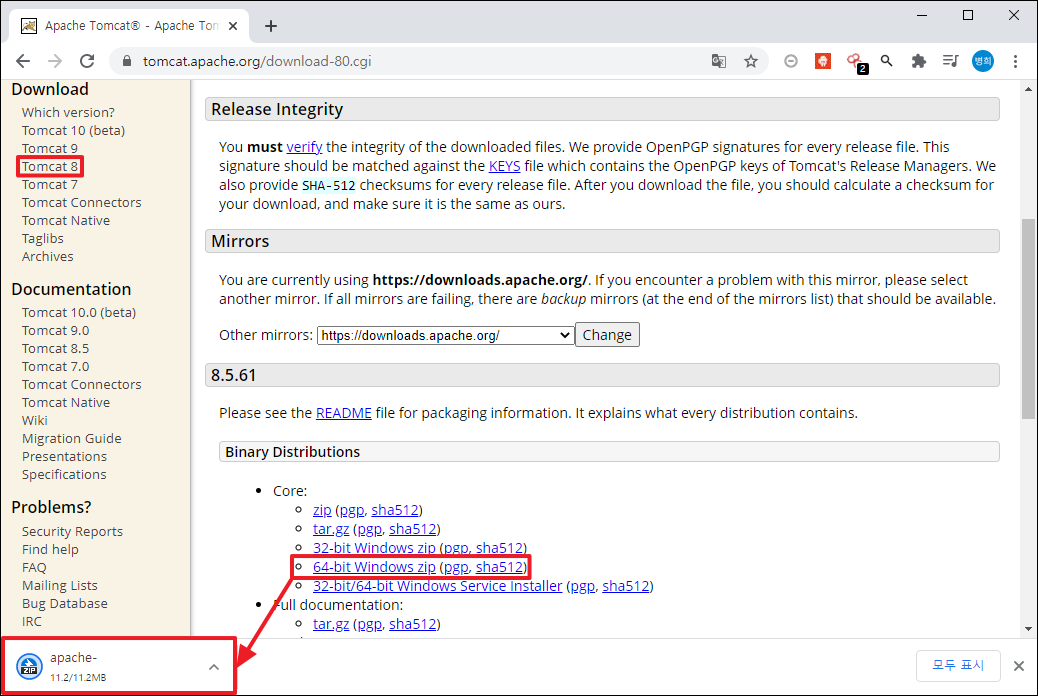Open Security Reports link
The height and width of the screenshot is (696, 1038).
pyautogui.click(x=72, y=531)
